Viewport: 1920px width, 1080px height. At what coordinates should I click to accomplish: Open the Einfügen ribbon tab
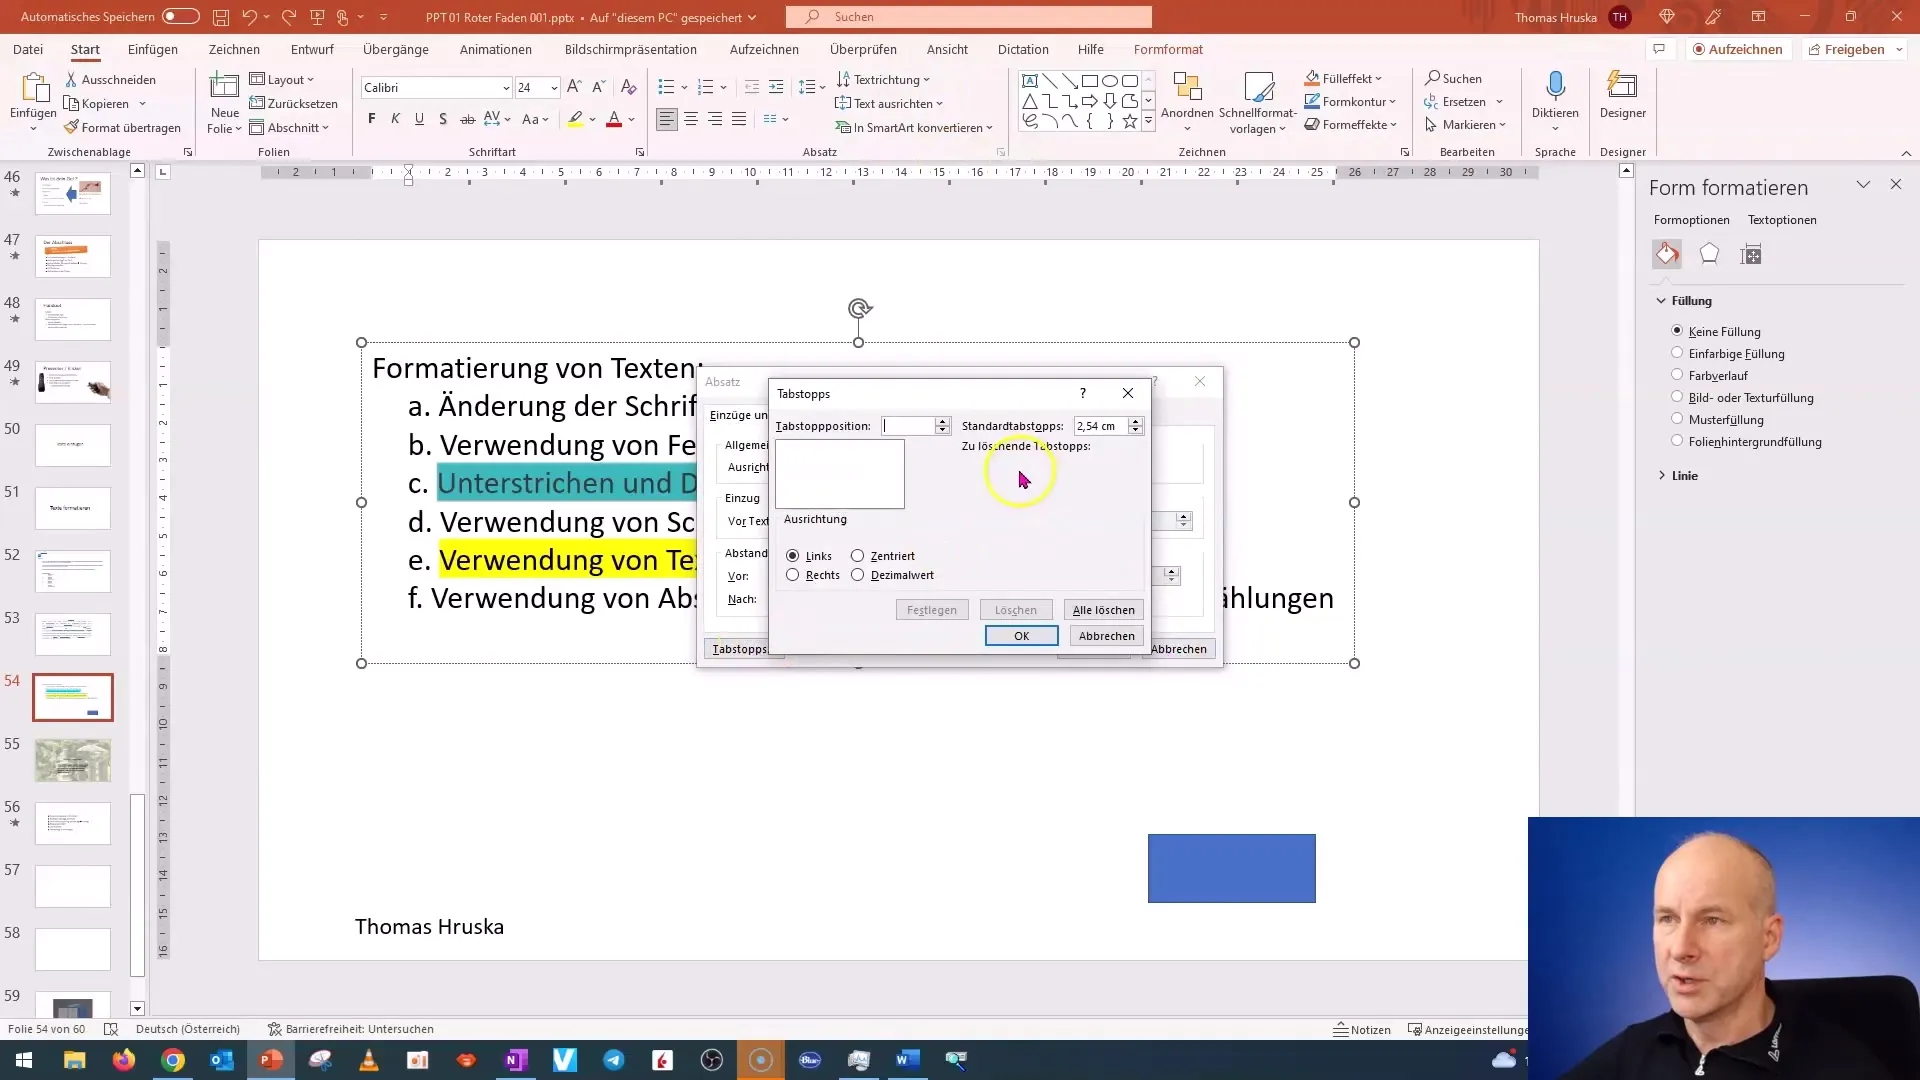click(x=152, y=49)
